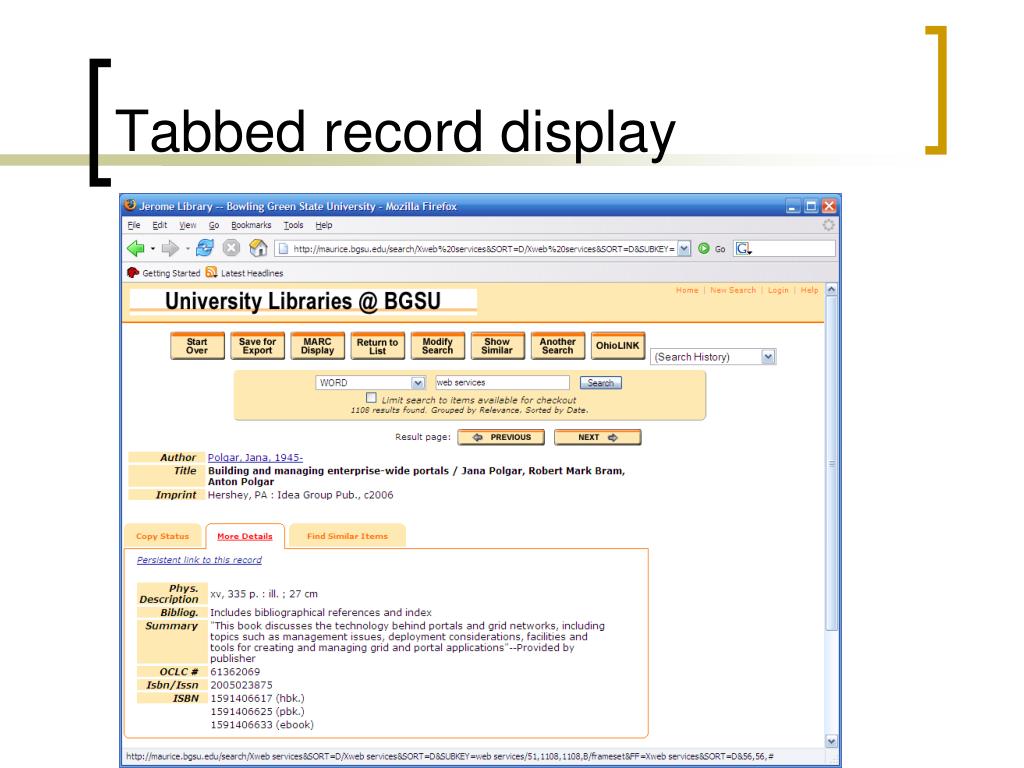Click the Login header link
The width and height of the screenshot is (1024, 768).
[x=778, y=290]
